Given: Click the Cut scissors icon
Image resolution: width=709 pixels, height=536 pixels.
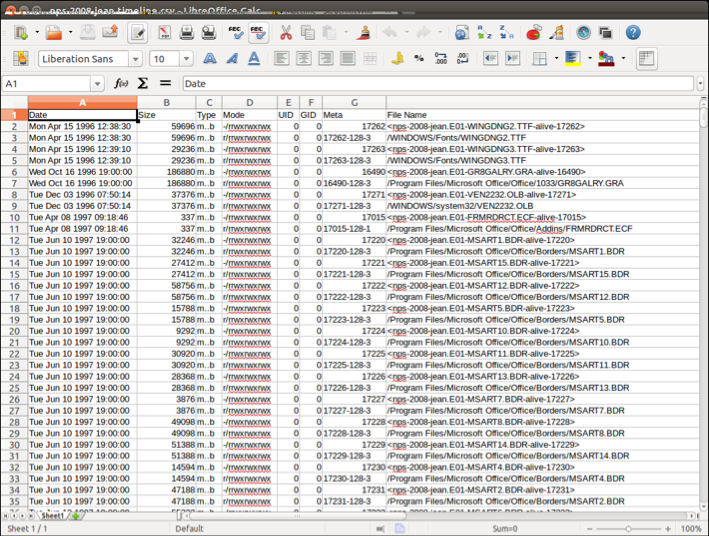Looking at the screenshot, I should coord(286,33).
